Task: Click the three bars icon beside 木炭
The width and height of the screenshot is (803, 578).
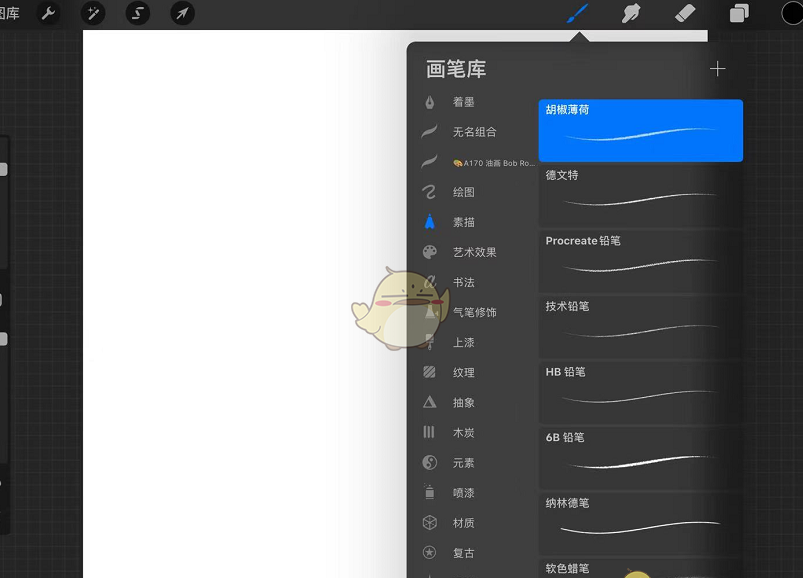Action: tap(429, 432)
